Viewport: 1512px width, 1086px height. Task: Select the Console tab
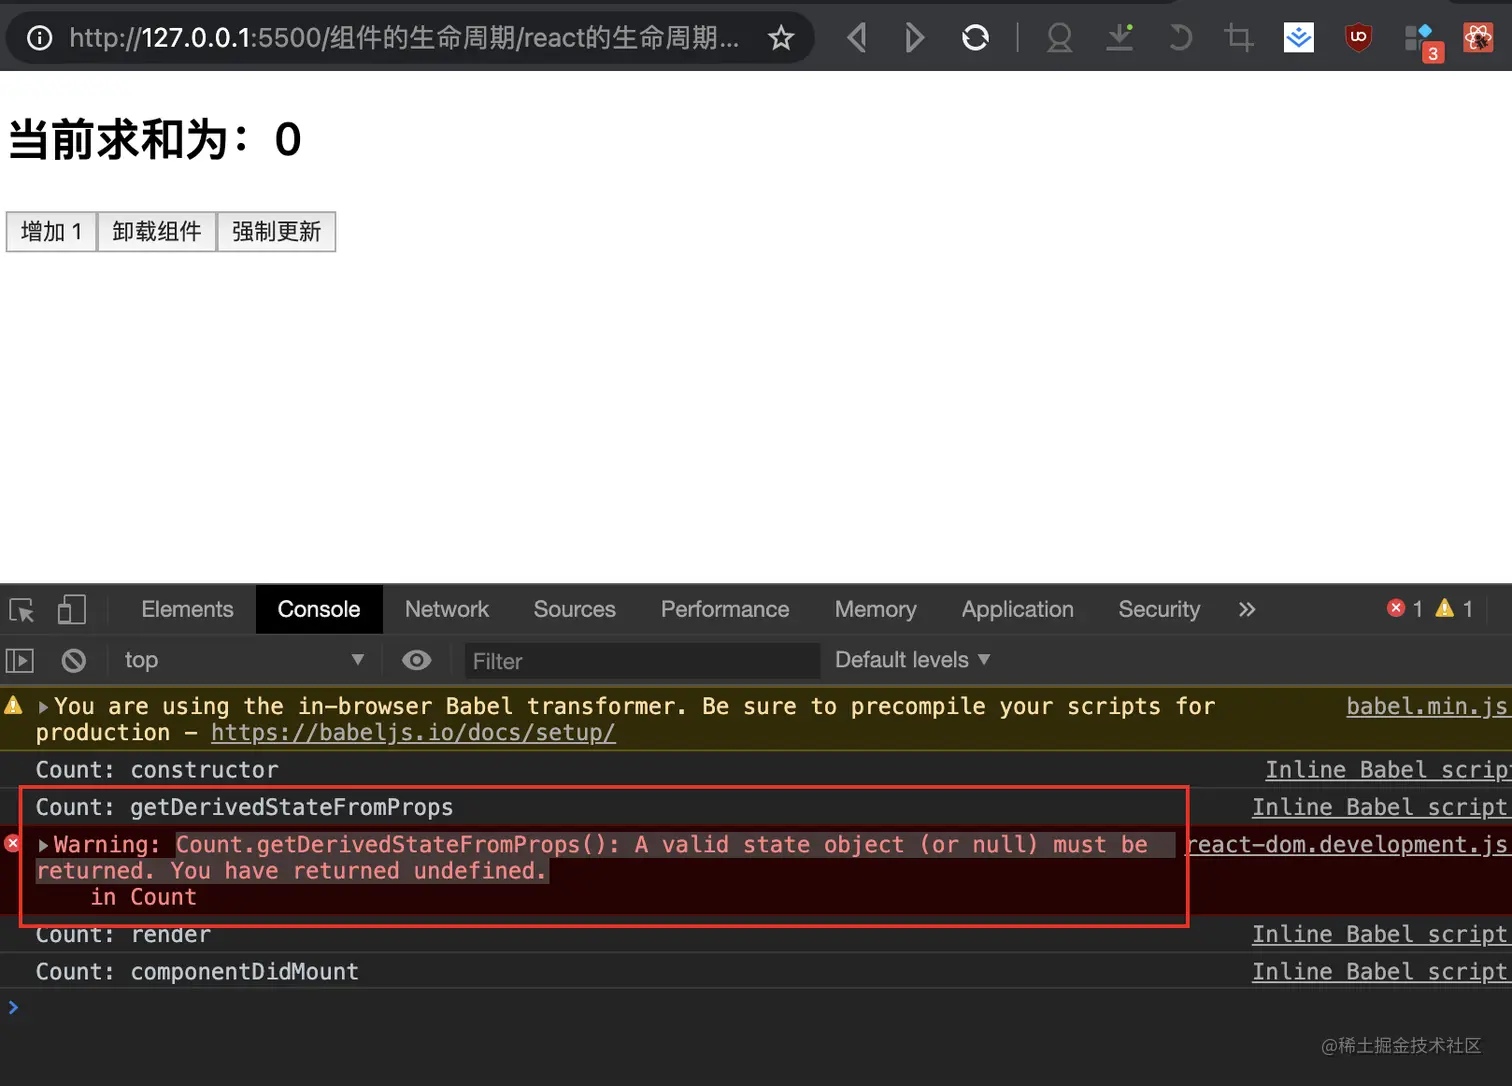319,609
